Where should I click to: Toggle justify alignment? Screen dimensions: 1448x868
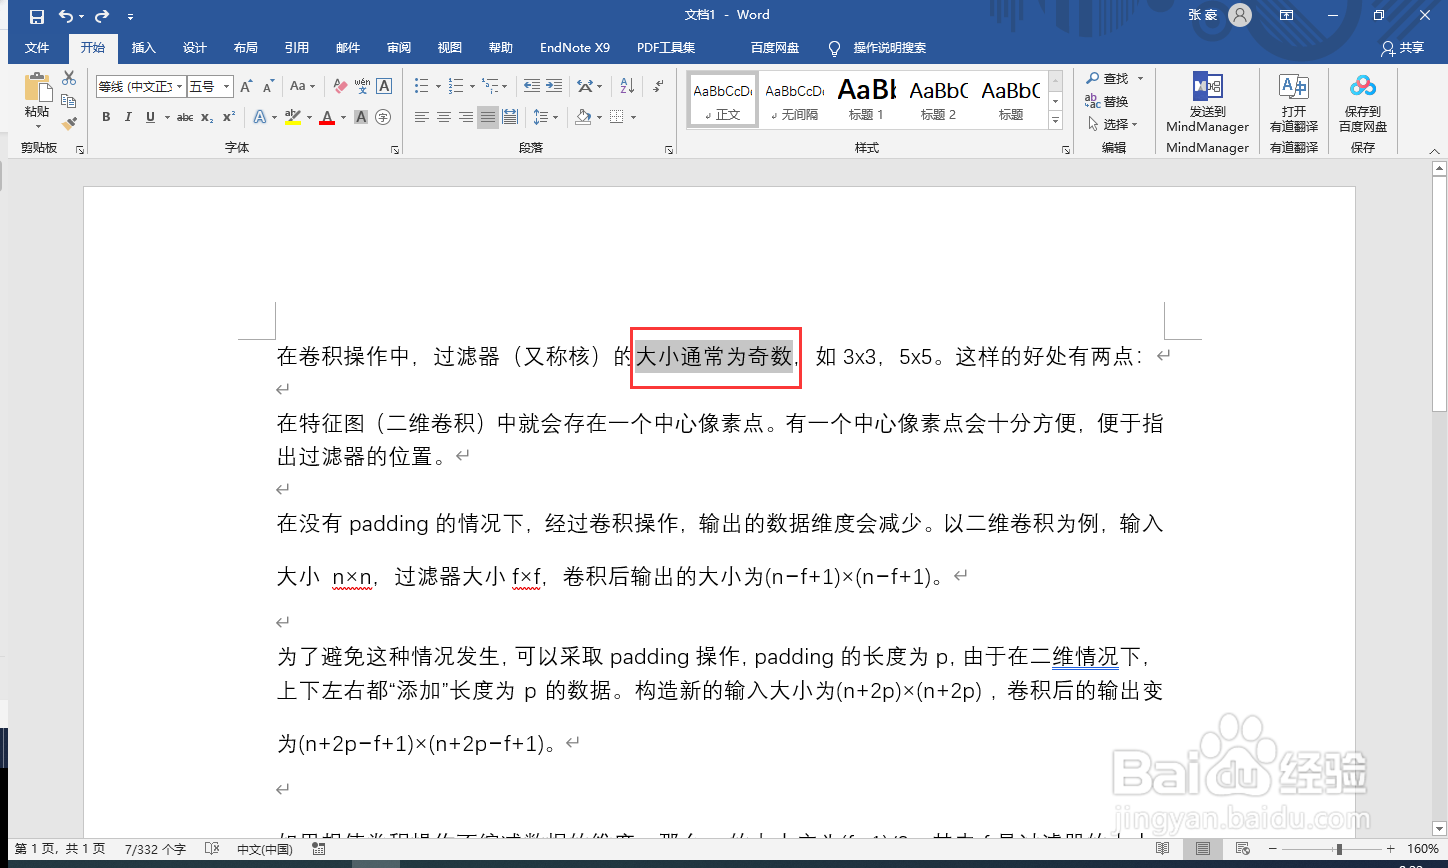(488, 117)
